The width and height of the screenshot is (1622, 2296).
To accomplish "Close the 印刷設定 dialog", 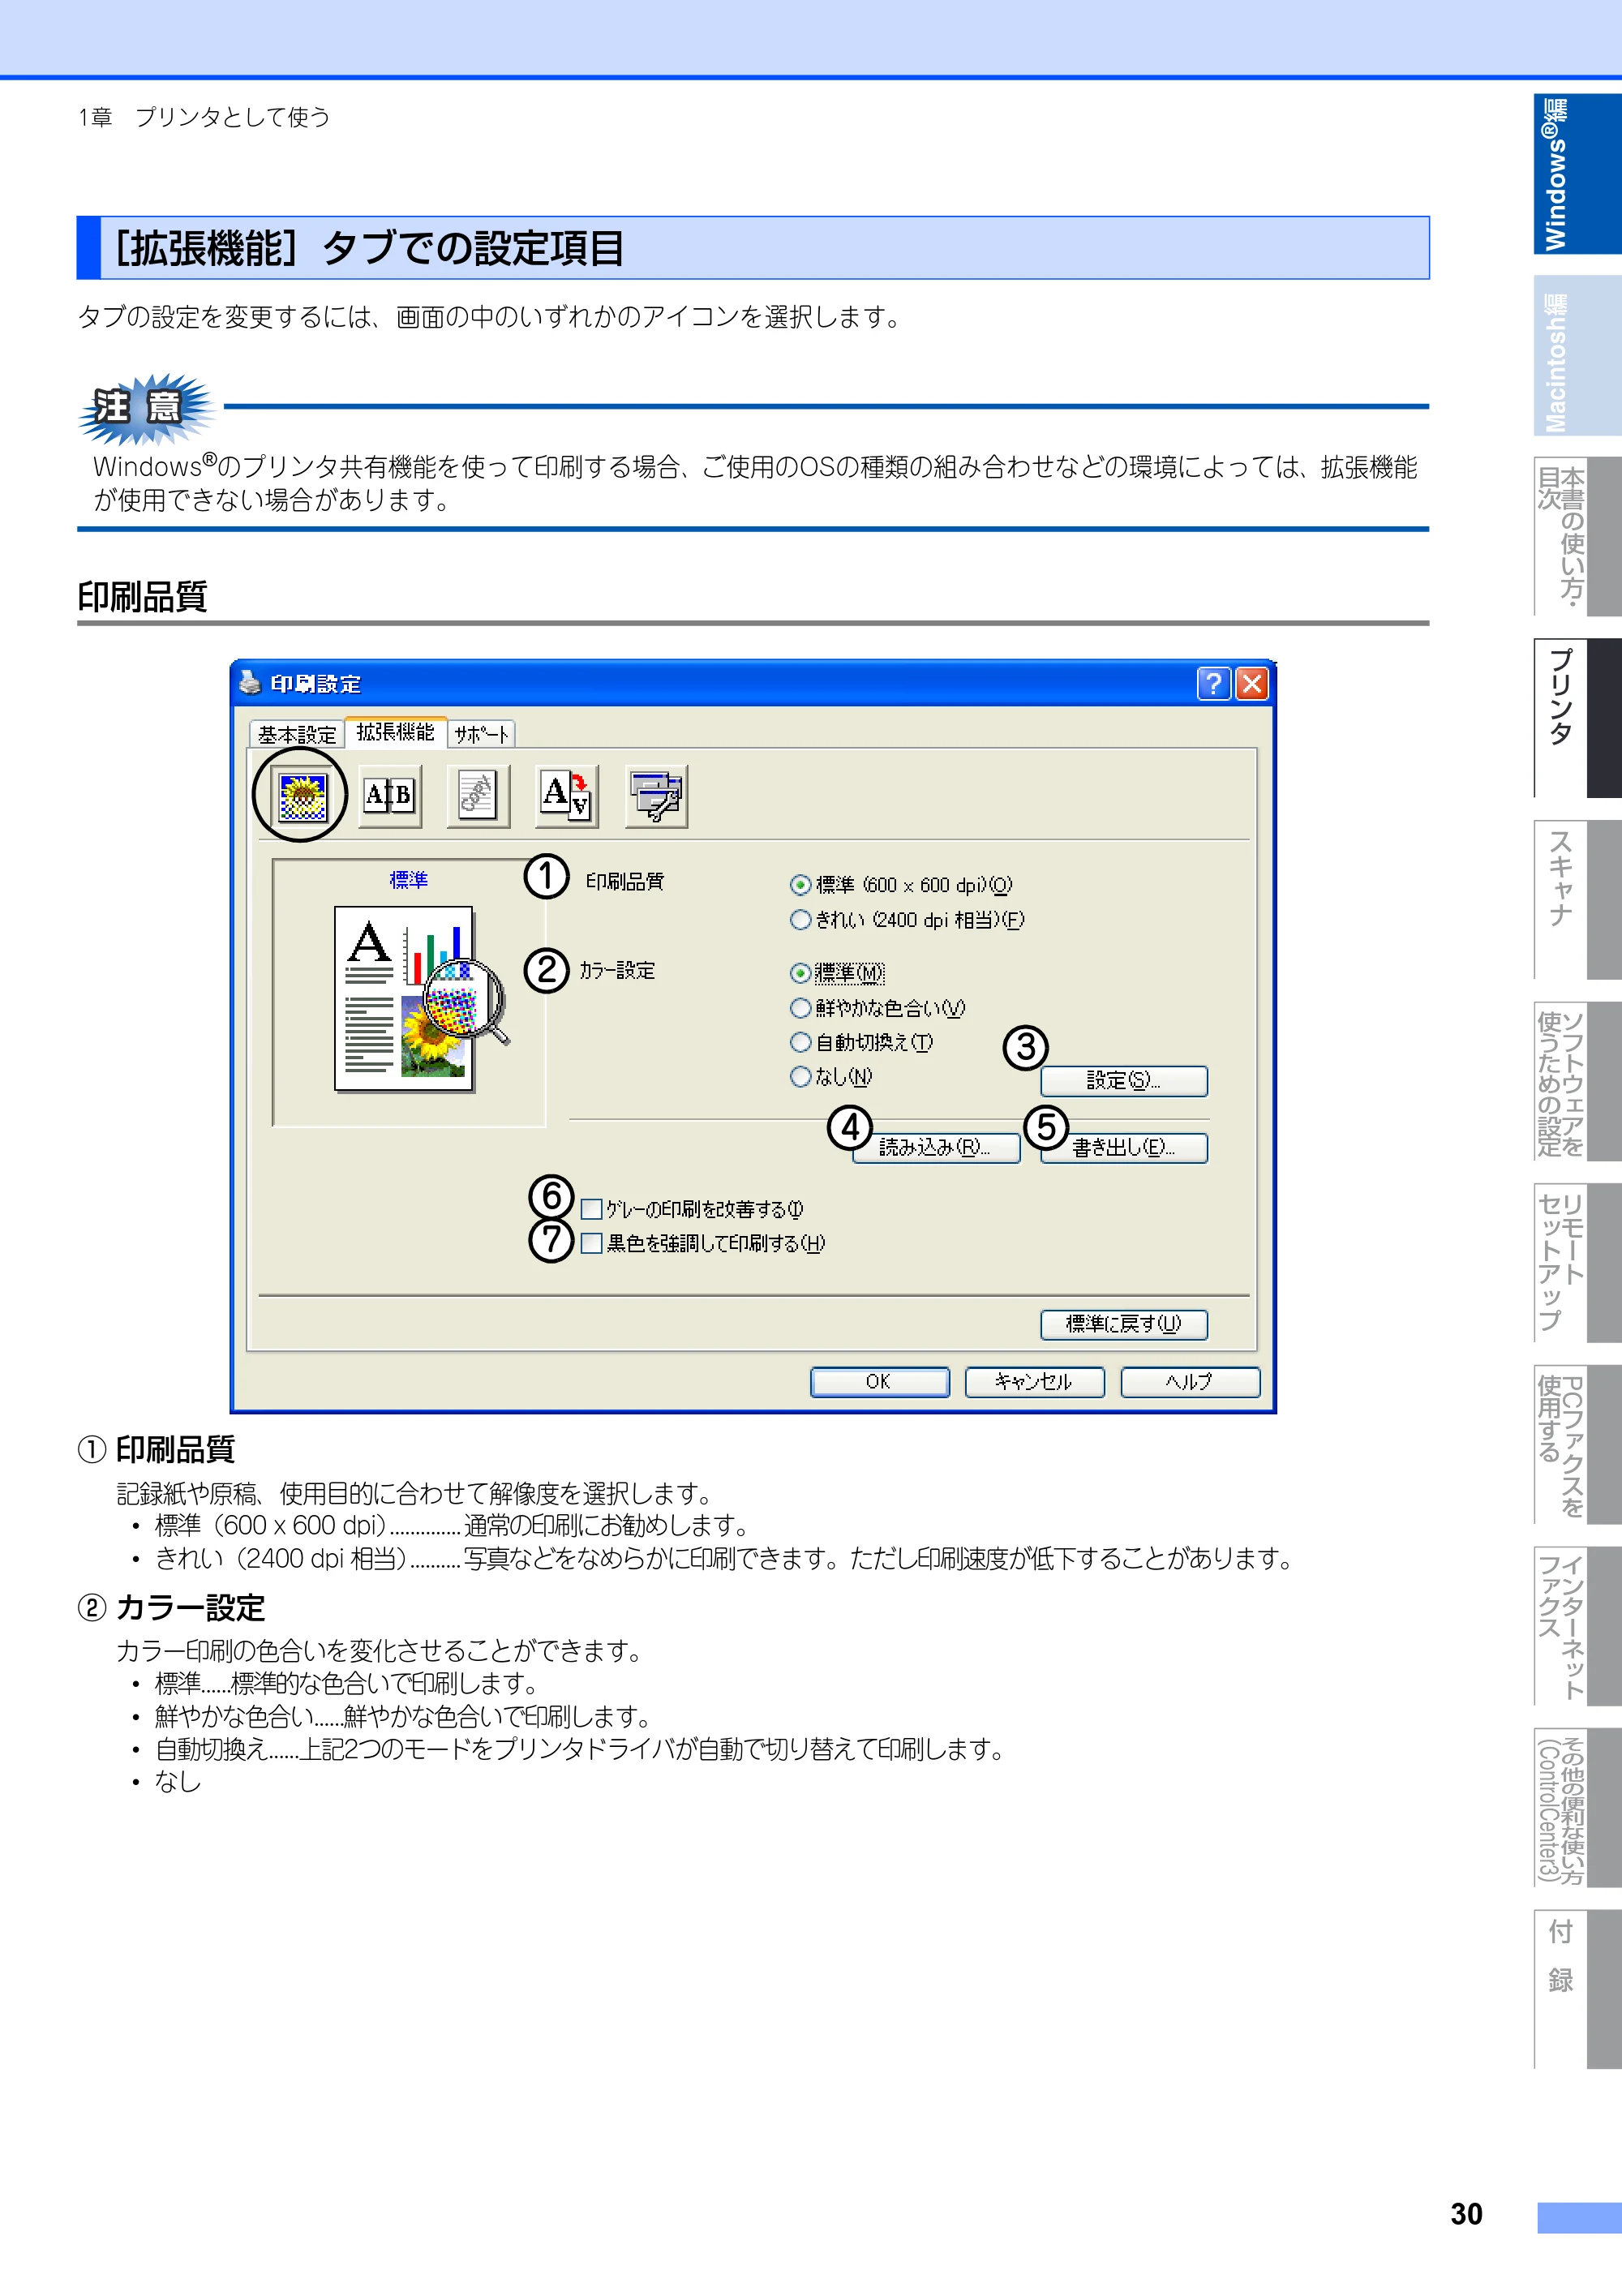I will tap(1251, 684).
